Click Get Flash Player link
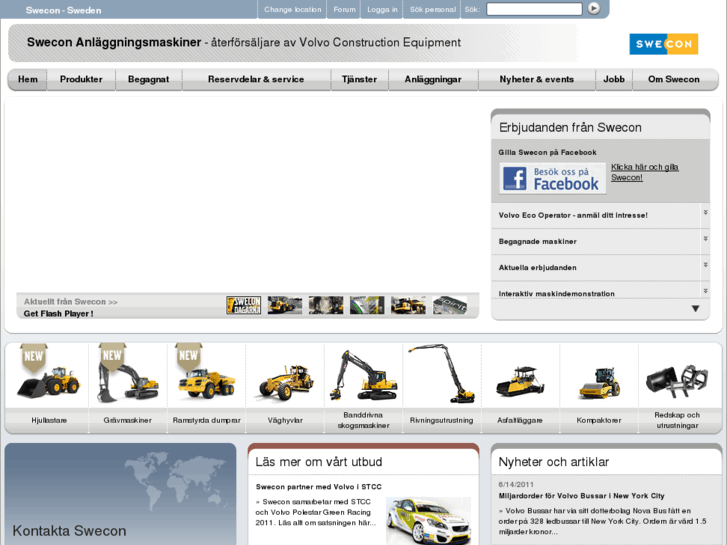Image resolution: width=727 pixels, height=545 pixels. tap(58, 314)
